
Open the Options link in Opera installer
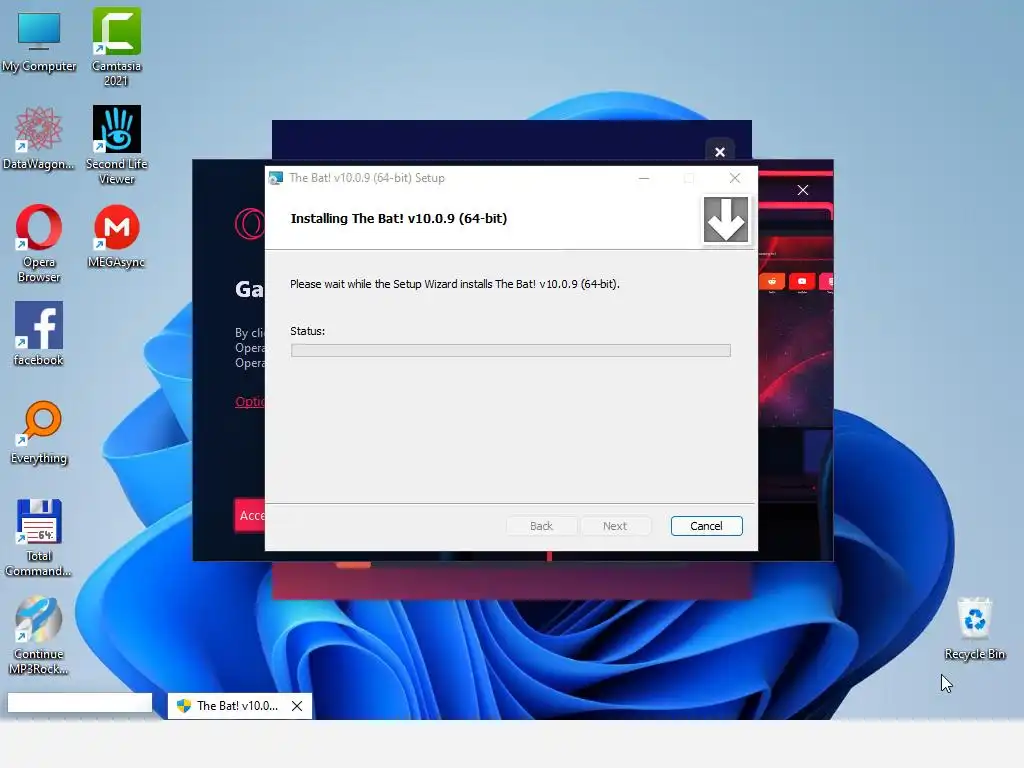click(x=249, y=402)
